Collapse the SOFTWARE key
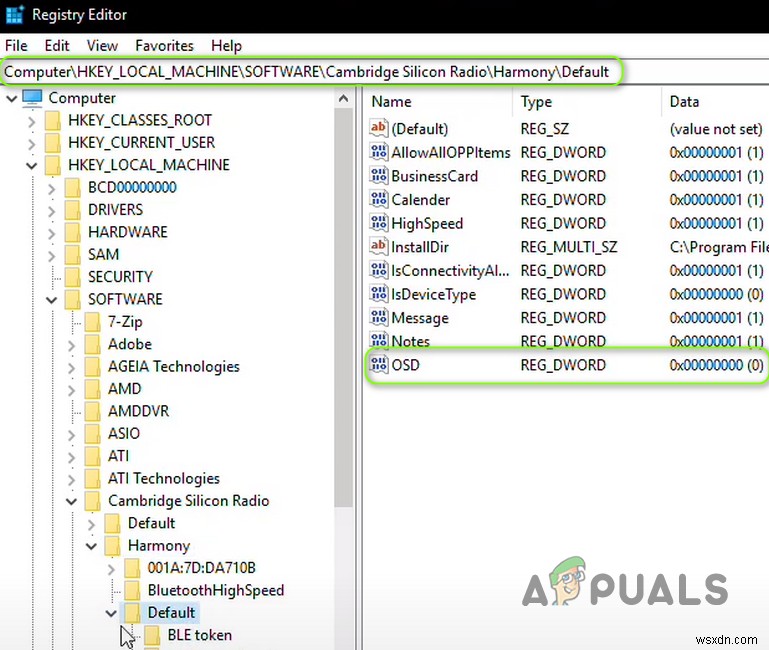 click(52, 299)
